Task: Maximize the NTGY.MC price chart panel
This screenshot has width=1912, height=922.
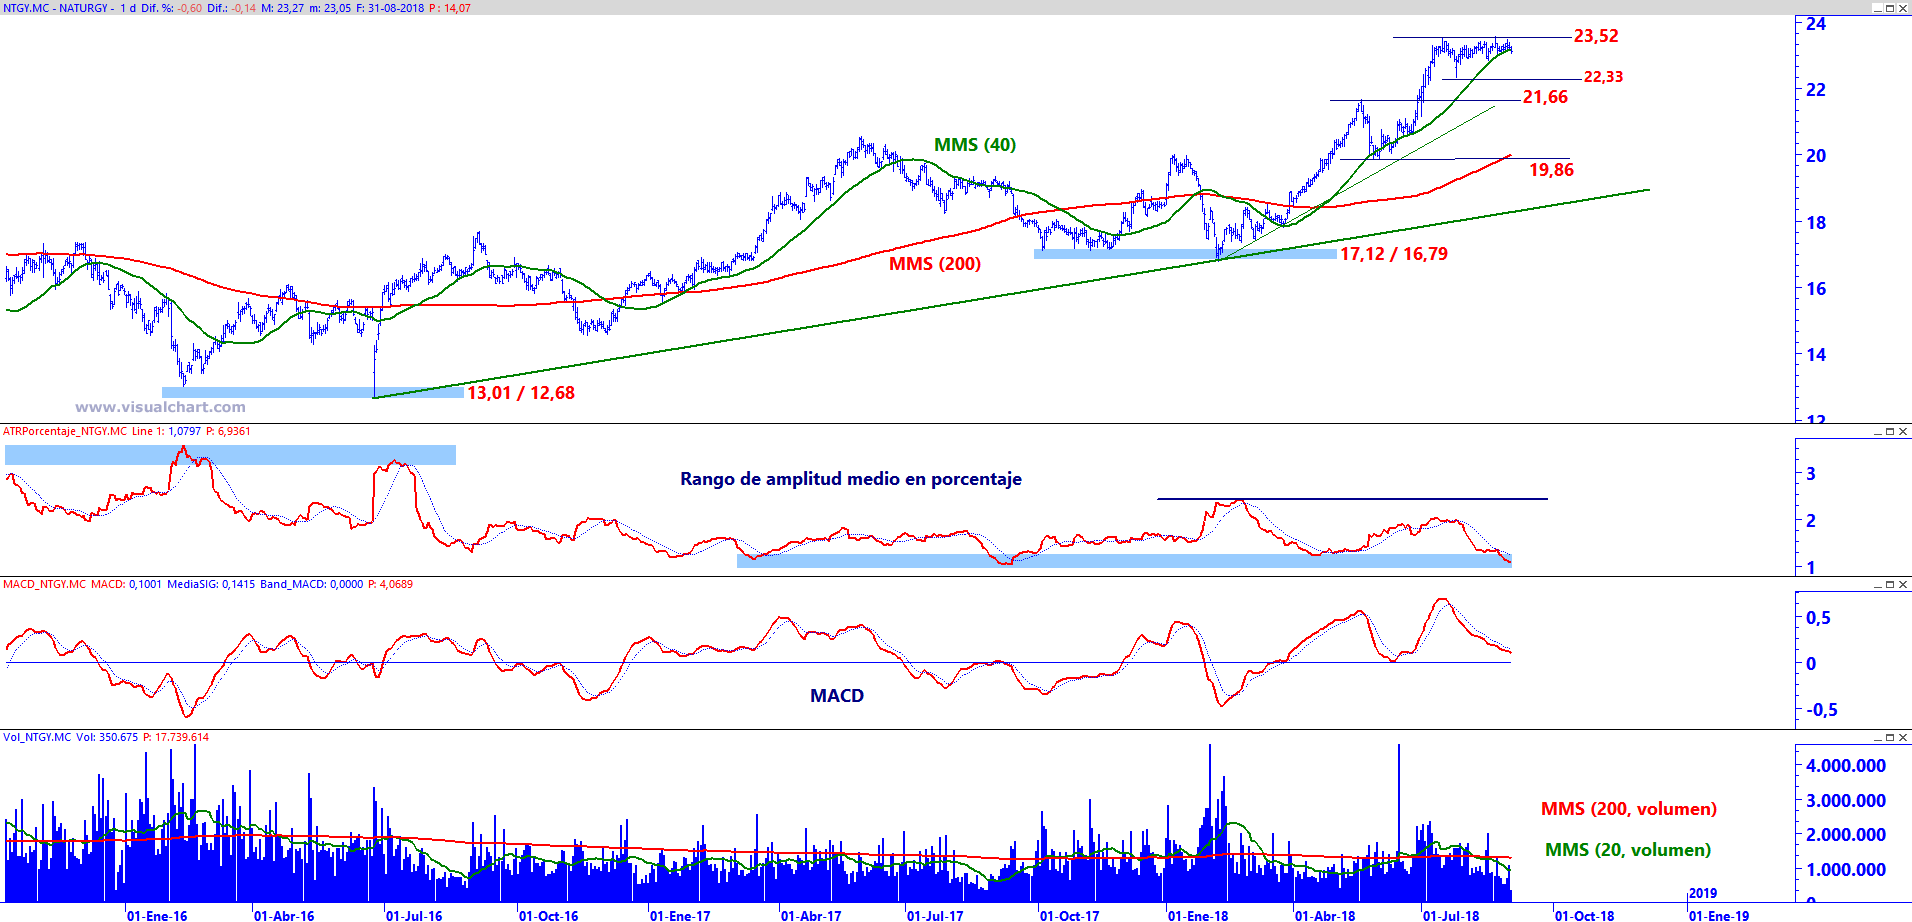Action: coord(1890,8)
